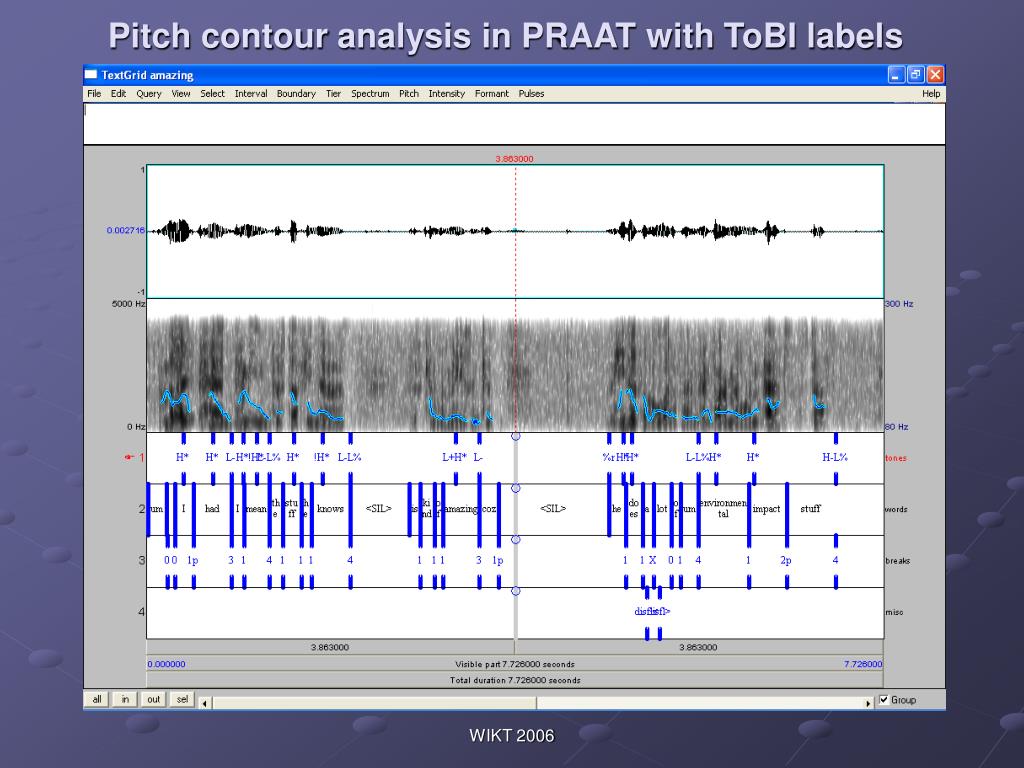1024x768 pixels.
Task: Select the tones tier name label
Action: click(x=896, y=458)
